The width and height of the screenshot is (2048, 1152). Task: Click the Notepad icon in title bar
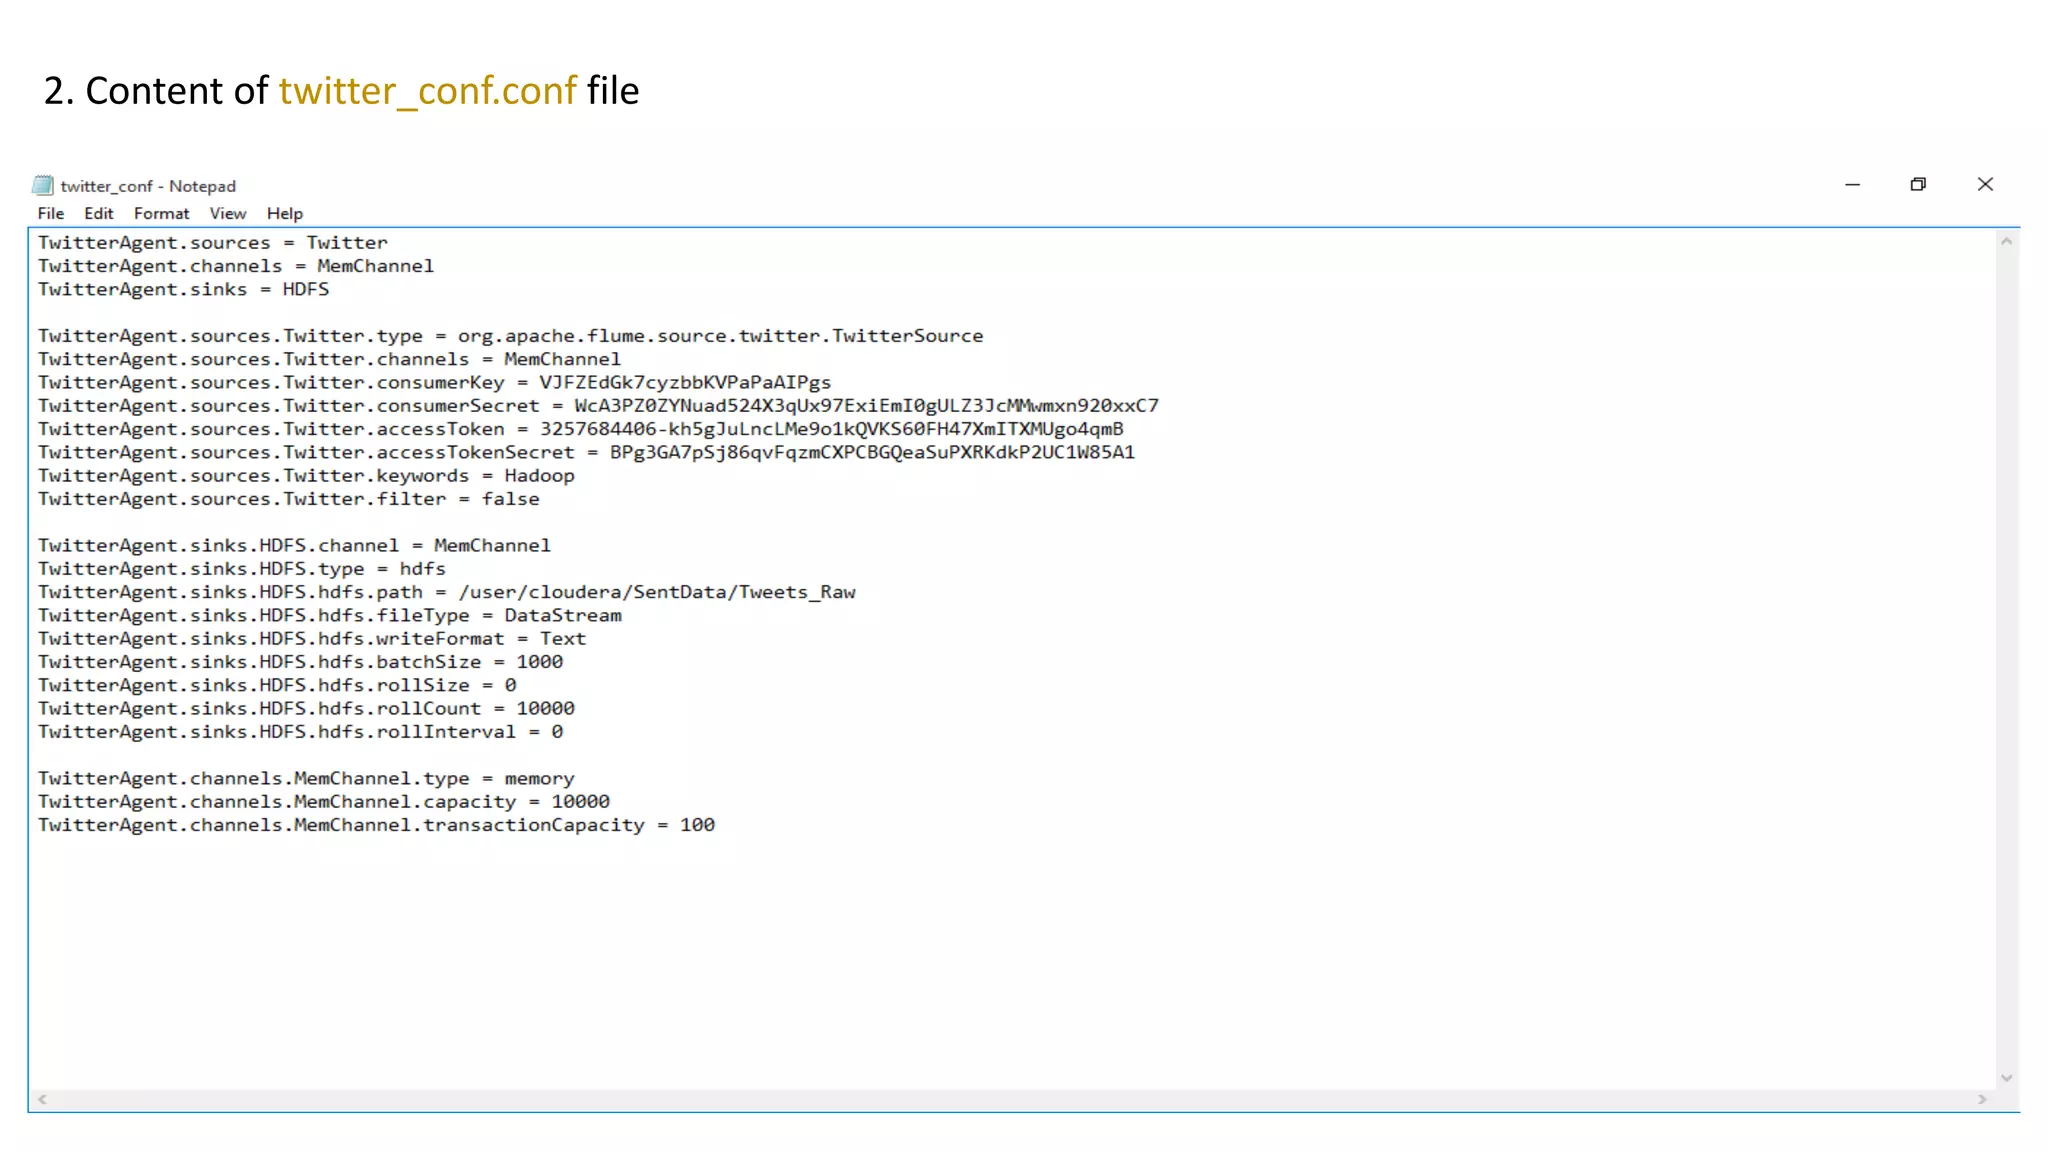pyautogui.click(x=42, y=185)
